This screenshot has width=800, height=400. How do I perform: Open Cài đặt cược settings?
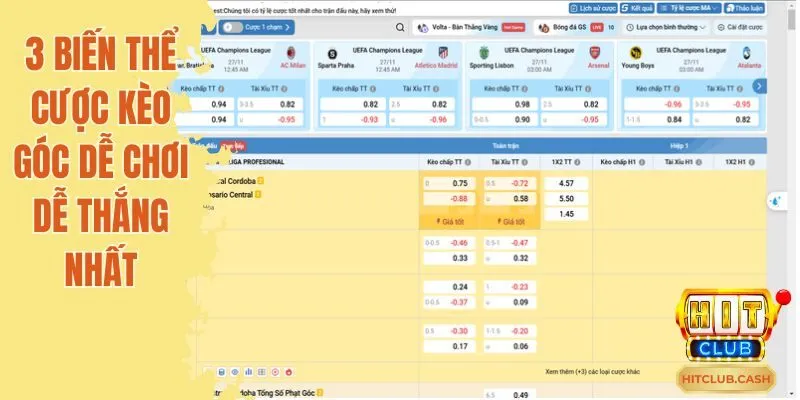click(766, 28)
